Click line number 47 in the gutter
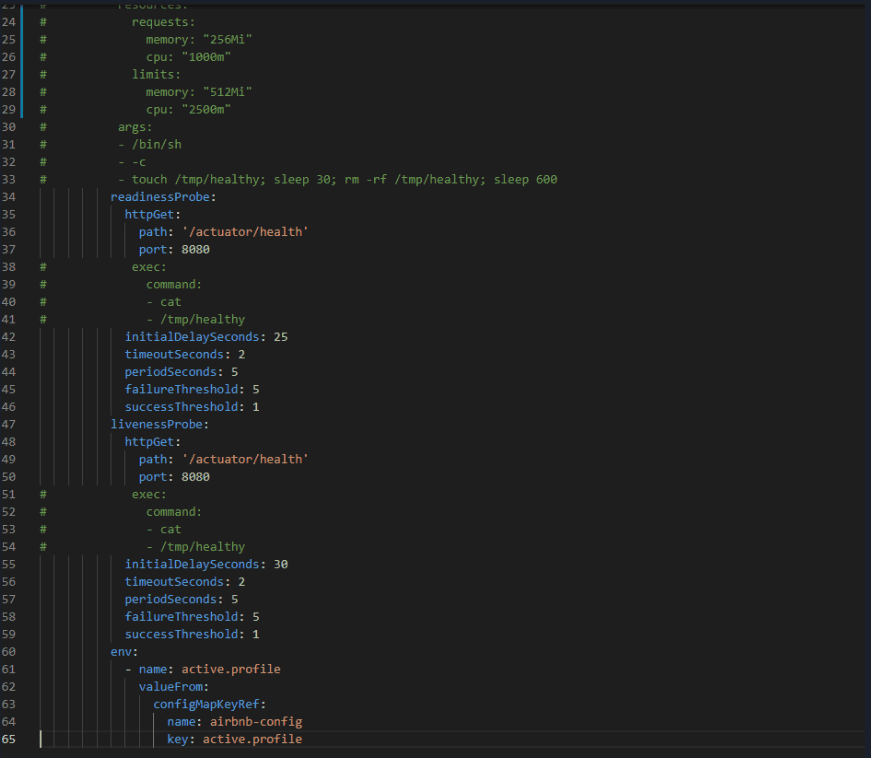Image resolution: width=871 pixels, height=758 pixels. pyautogui.click(x=9, y=424)
